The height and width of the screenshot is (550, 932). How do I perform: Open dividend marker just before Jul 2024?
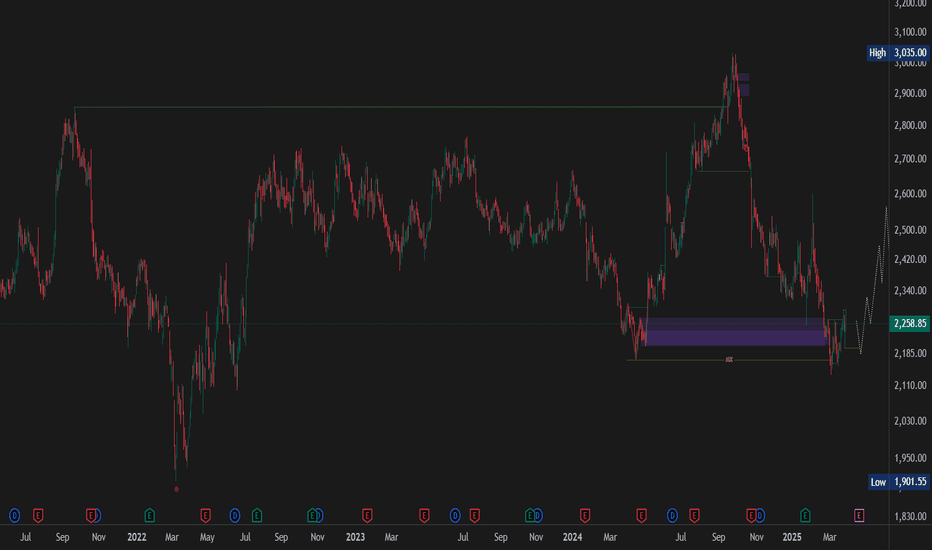pyautogui.click(x=672, y=516)
